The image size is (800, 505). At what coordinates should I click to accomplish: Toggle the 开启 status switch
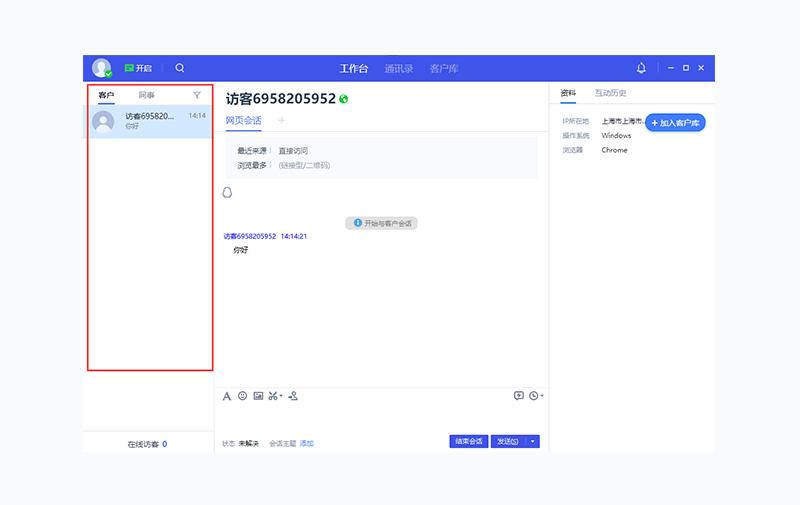click(x=138, y=68)
